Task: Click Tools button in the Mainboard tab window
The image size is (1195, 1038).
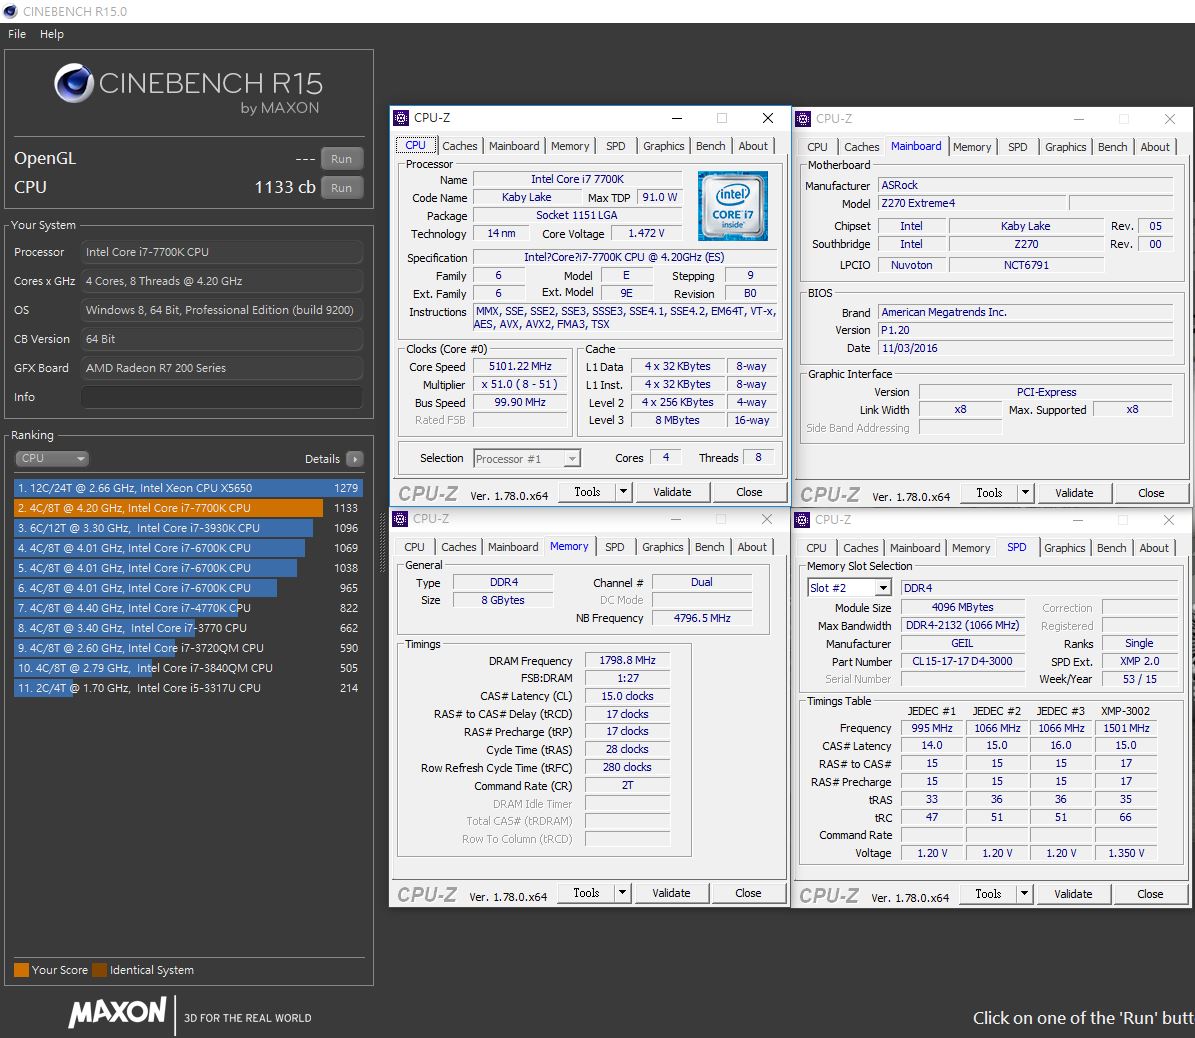Action: 989,493
